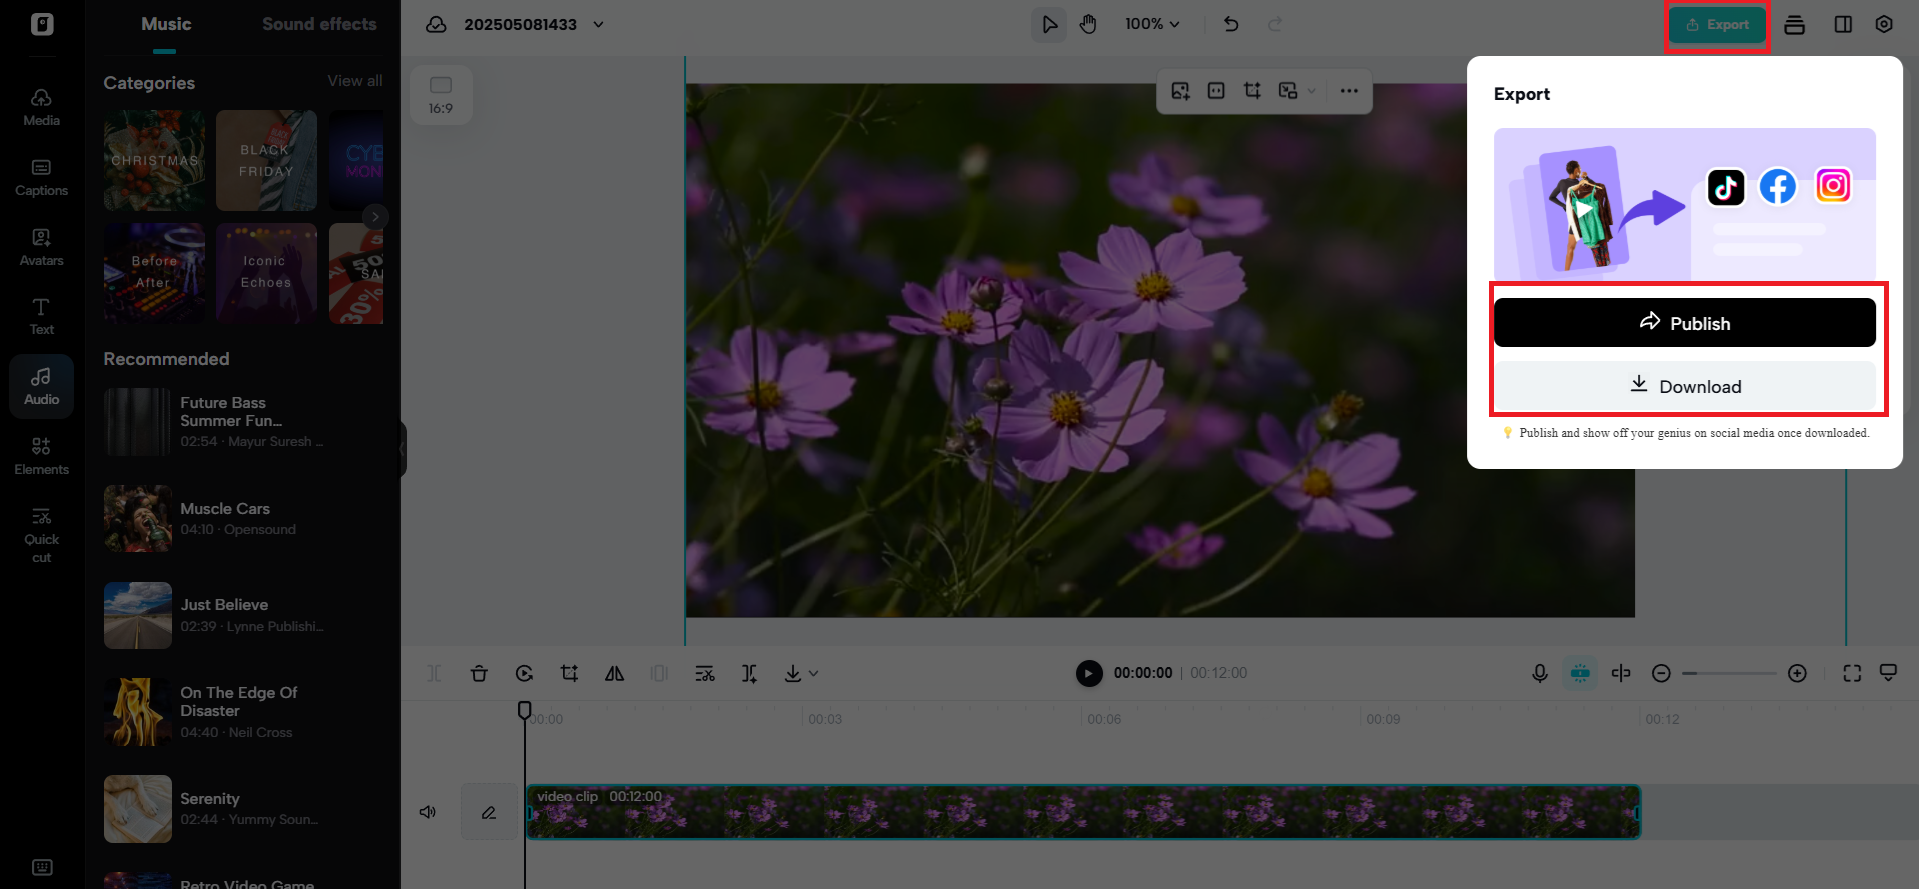Open the comments speech bubble icon in timeline toolbar

click(x=1888, y=673)
